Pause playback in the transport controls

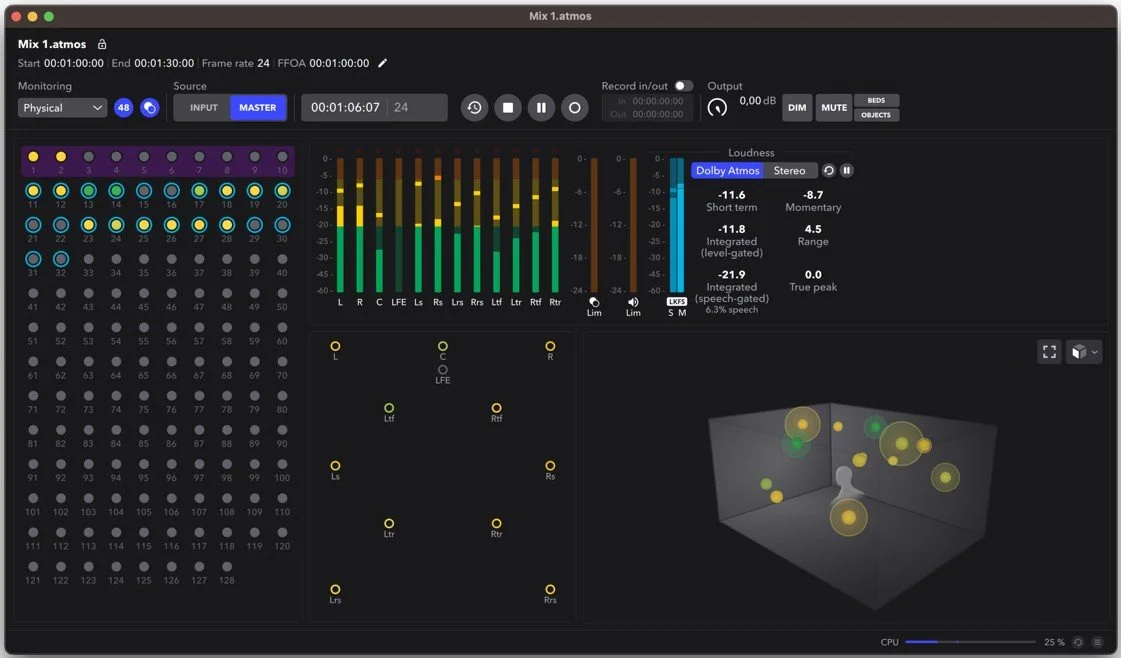(x=541, y=108)
